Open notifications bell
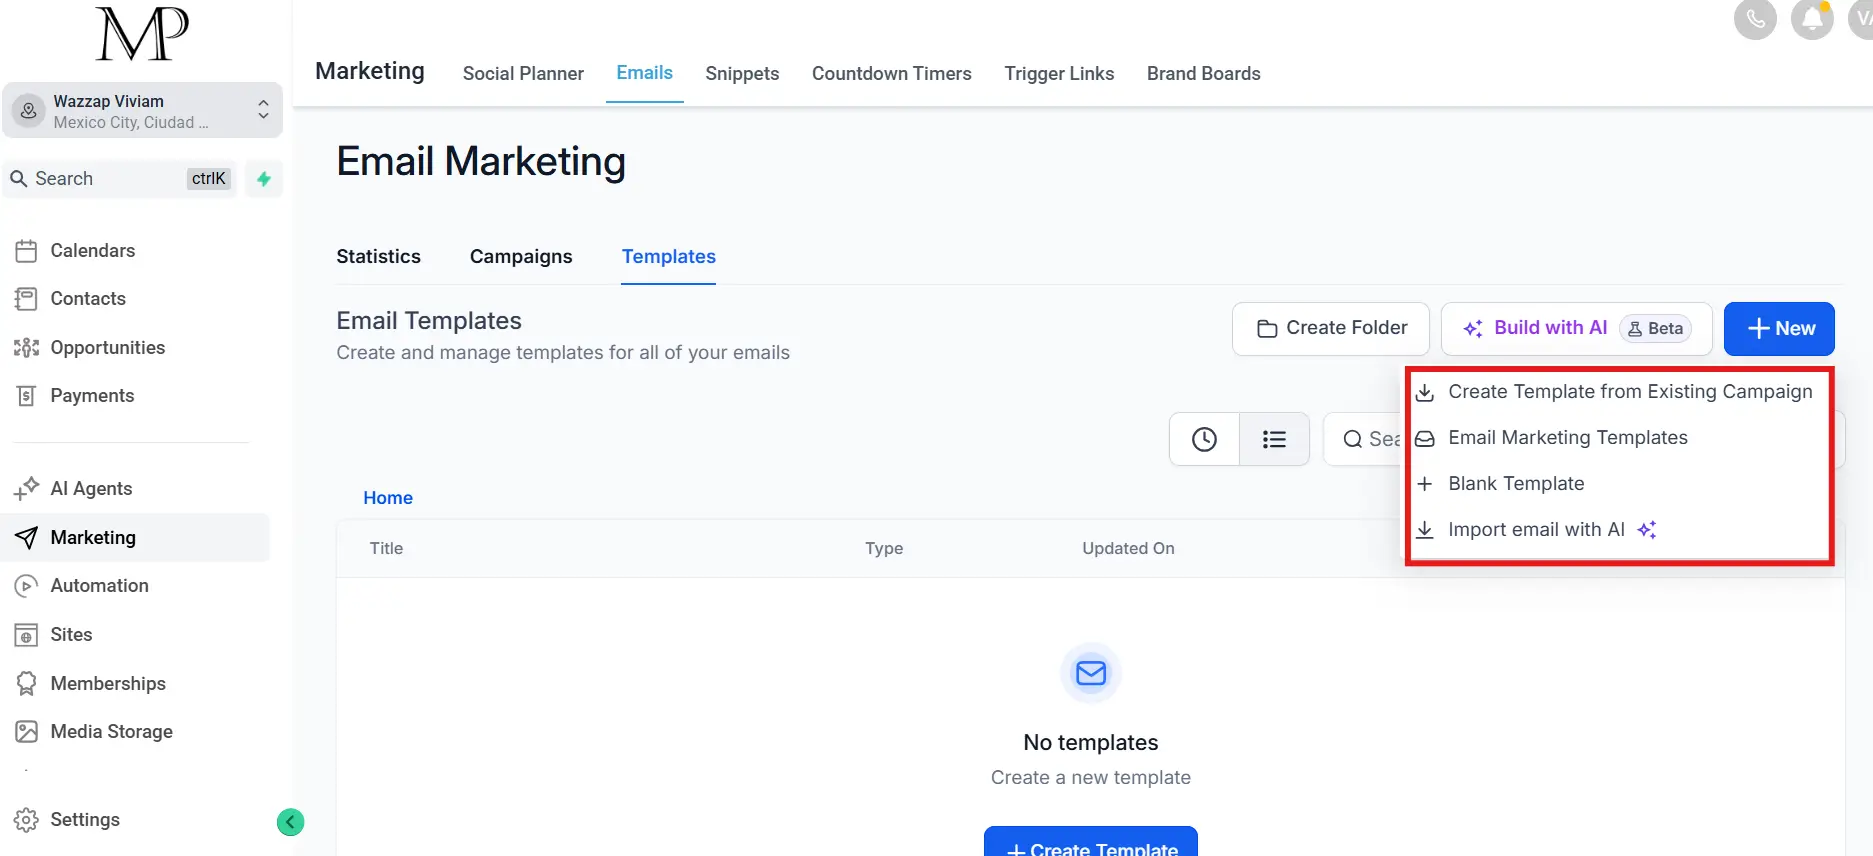Screen dimensions: 1873x856 tap(1812, 19)
